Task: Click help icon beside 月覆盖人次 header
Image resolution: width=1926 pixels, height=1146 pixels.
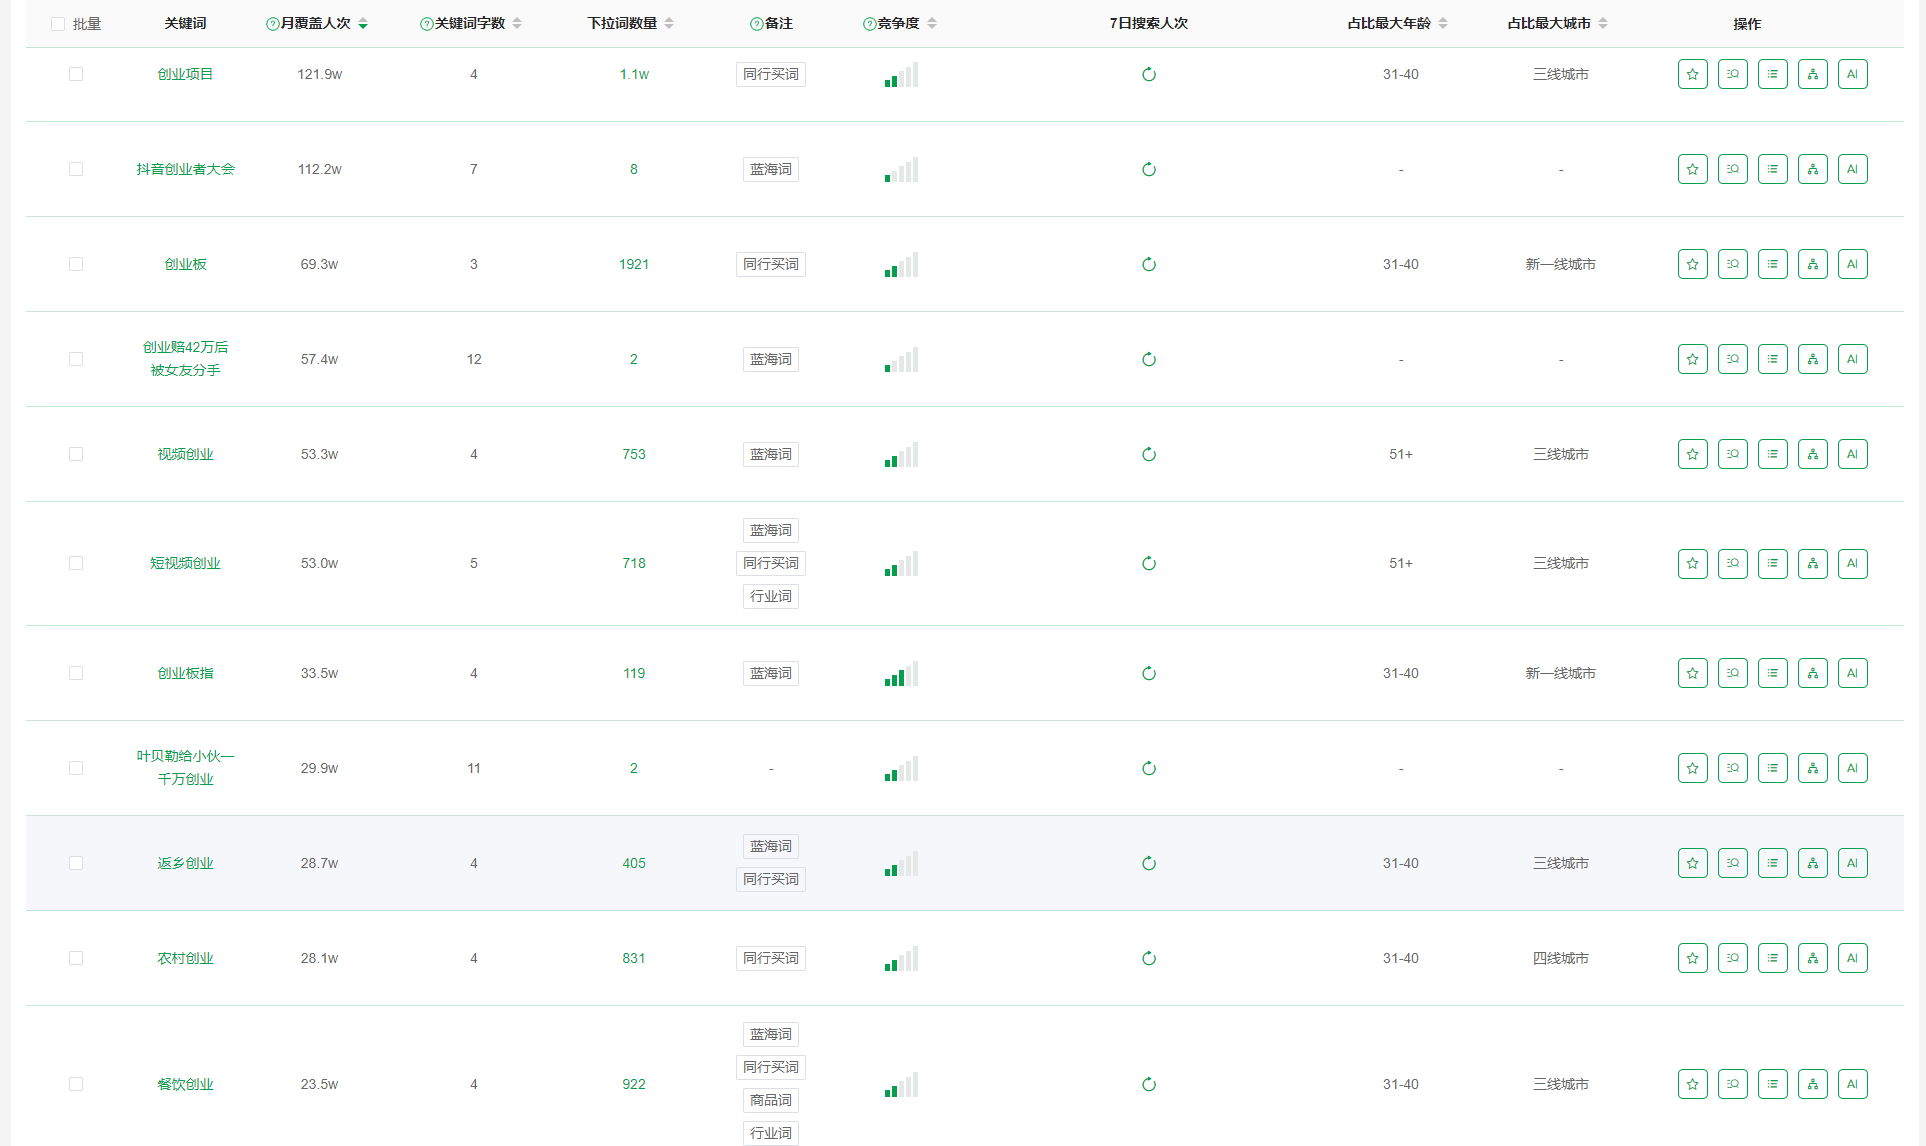Action: pyautogui.click(x=272, y=24)
